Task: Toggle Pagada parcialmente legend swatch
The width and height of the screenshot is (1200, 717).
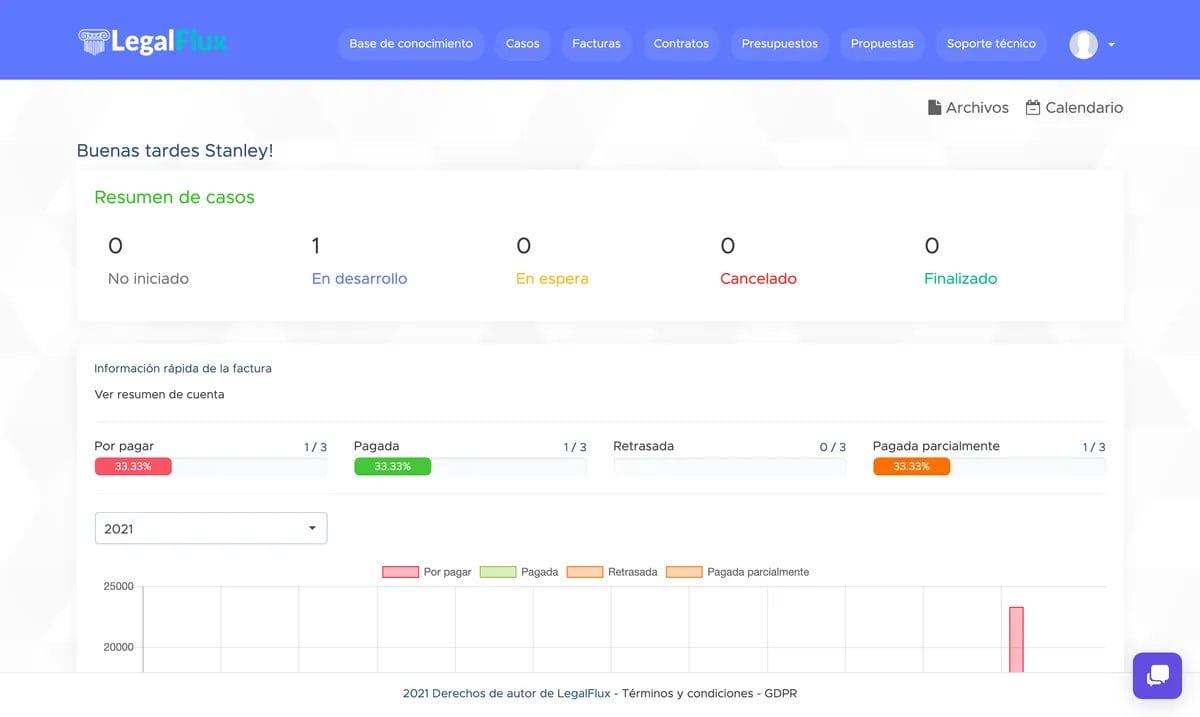Action: tap(684, 572)
